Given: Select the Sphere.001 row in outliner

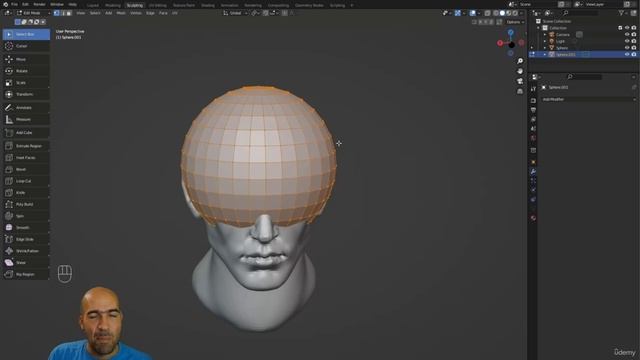Looking at the screenshot, I should pyautogui.click(x=584, y=54).
